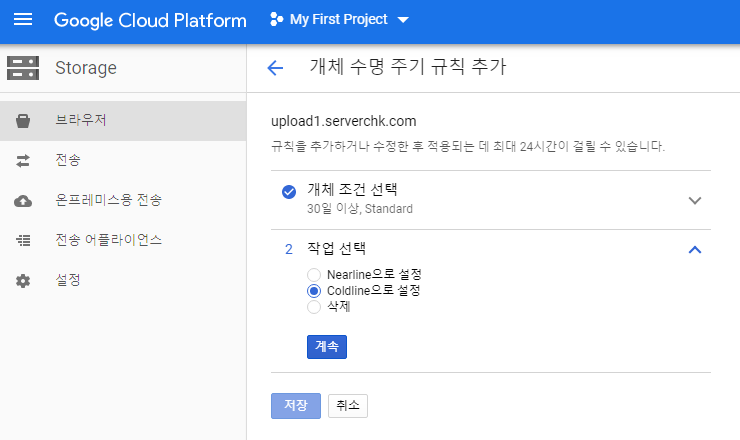740x440 pixels.
Task: Open the My First Project dropdown
Action: coord(339,19)
